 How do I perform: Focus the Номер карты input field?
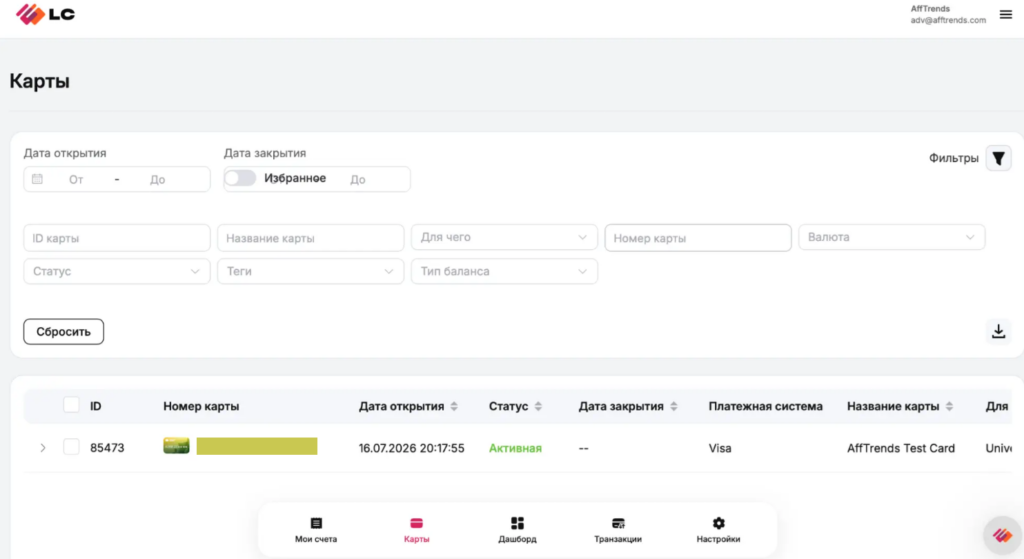698,238
